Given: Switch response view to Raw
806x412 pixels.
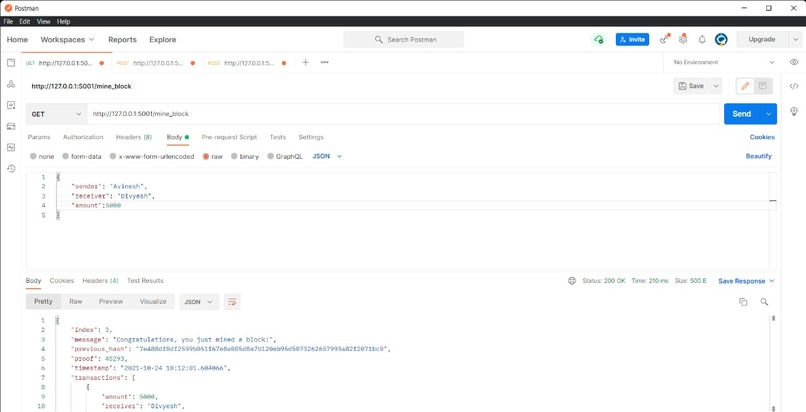Looking at the screenshot, I should (x=76, y=302).
